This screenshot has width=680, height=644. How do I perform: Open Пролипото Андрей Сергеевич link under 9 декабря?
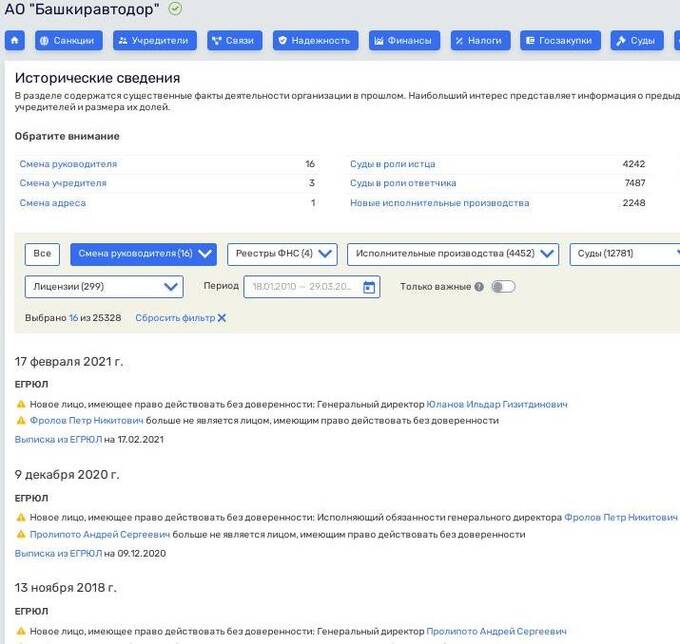(x=100, y=534)
